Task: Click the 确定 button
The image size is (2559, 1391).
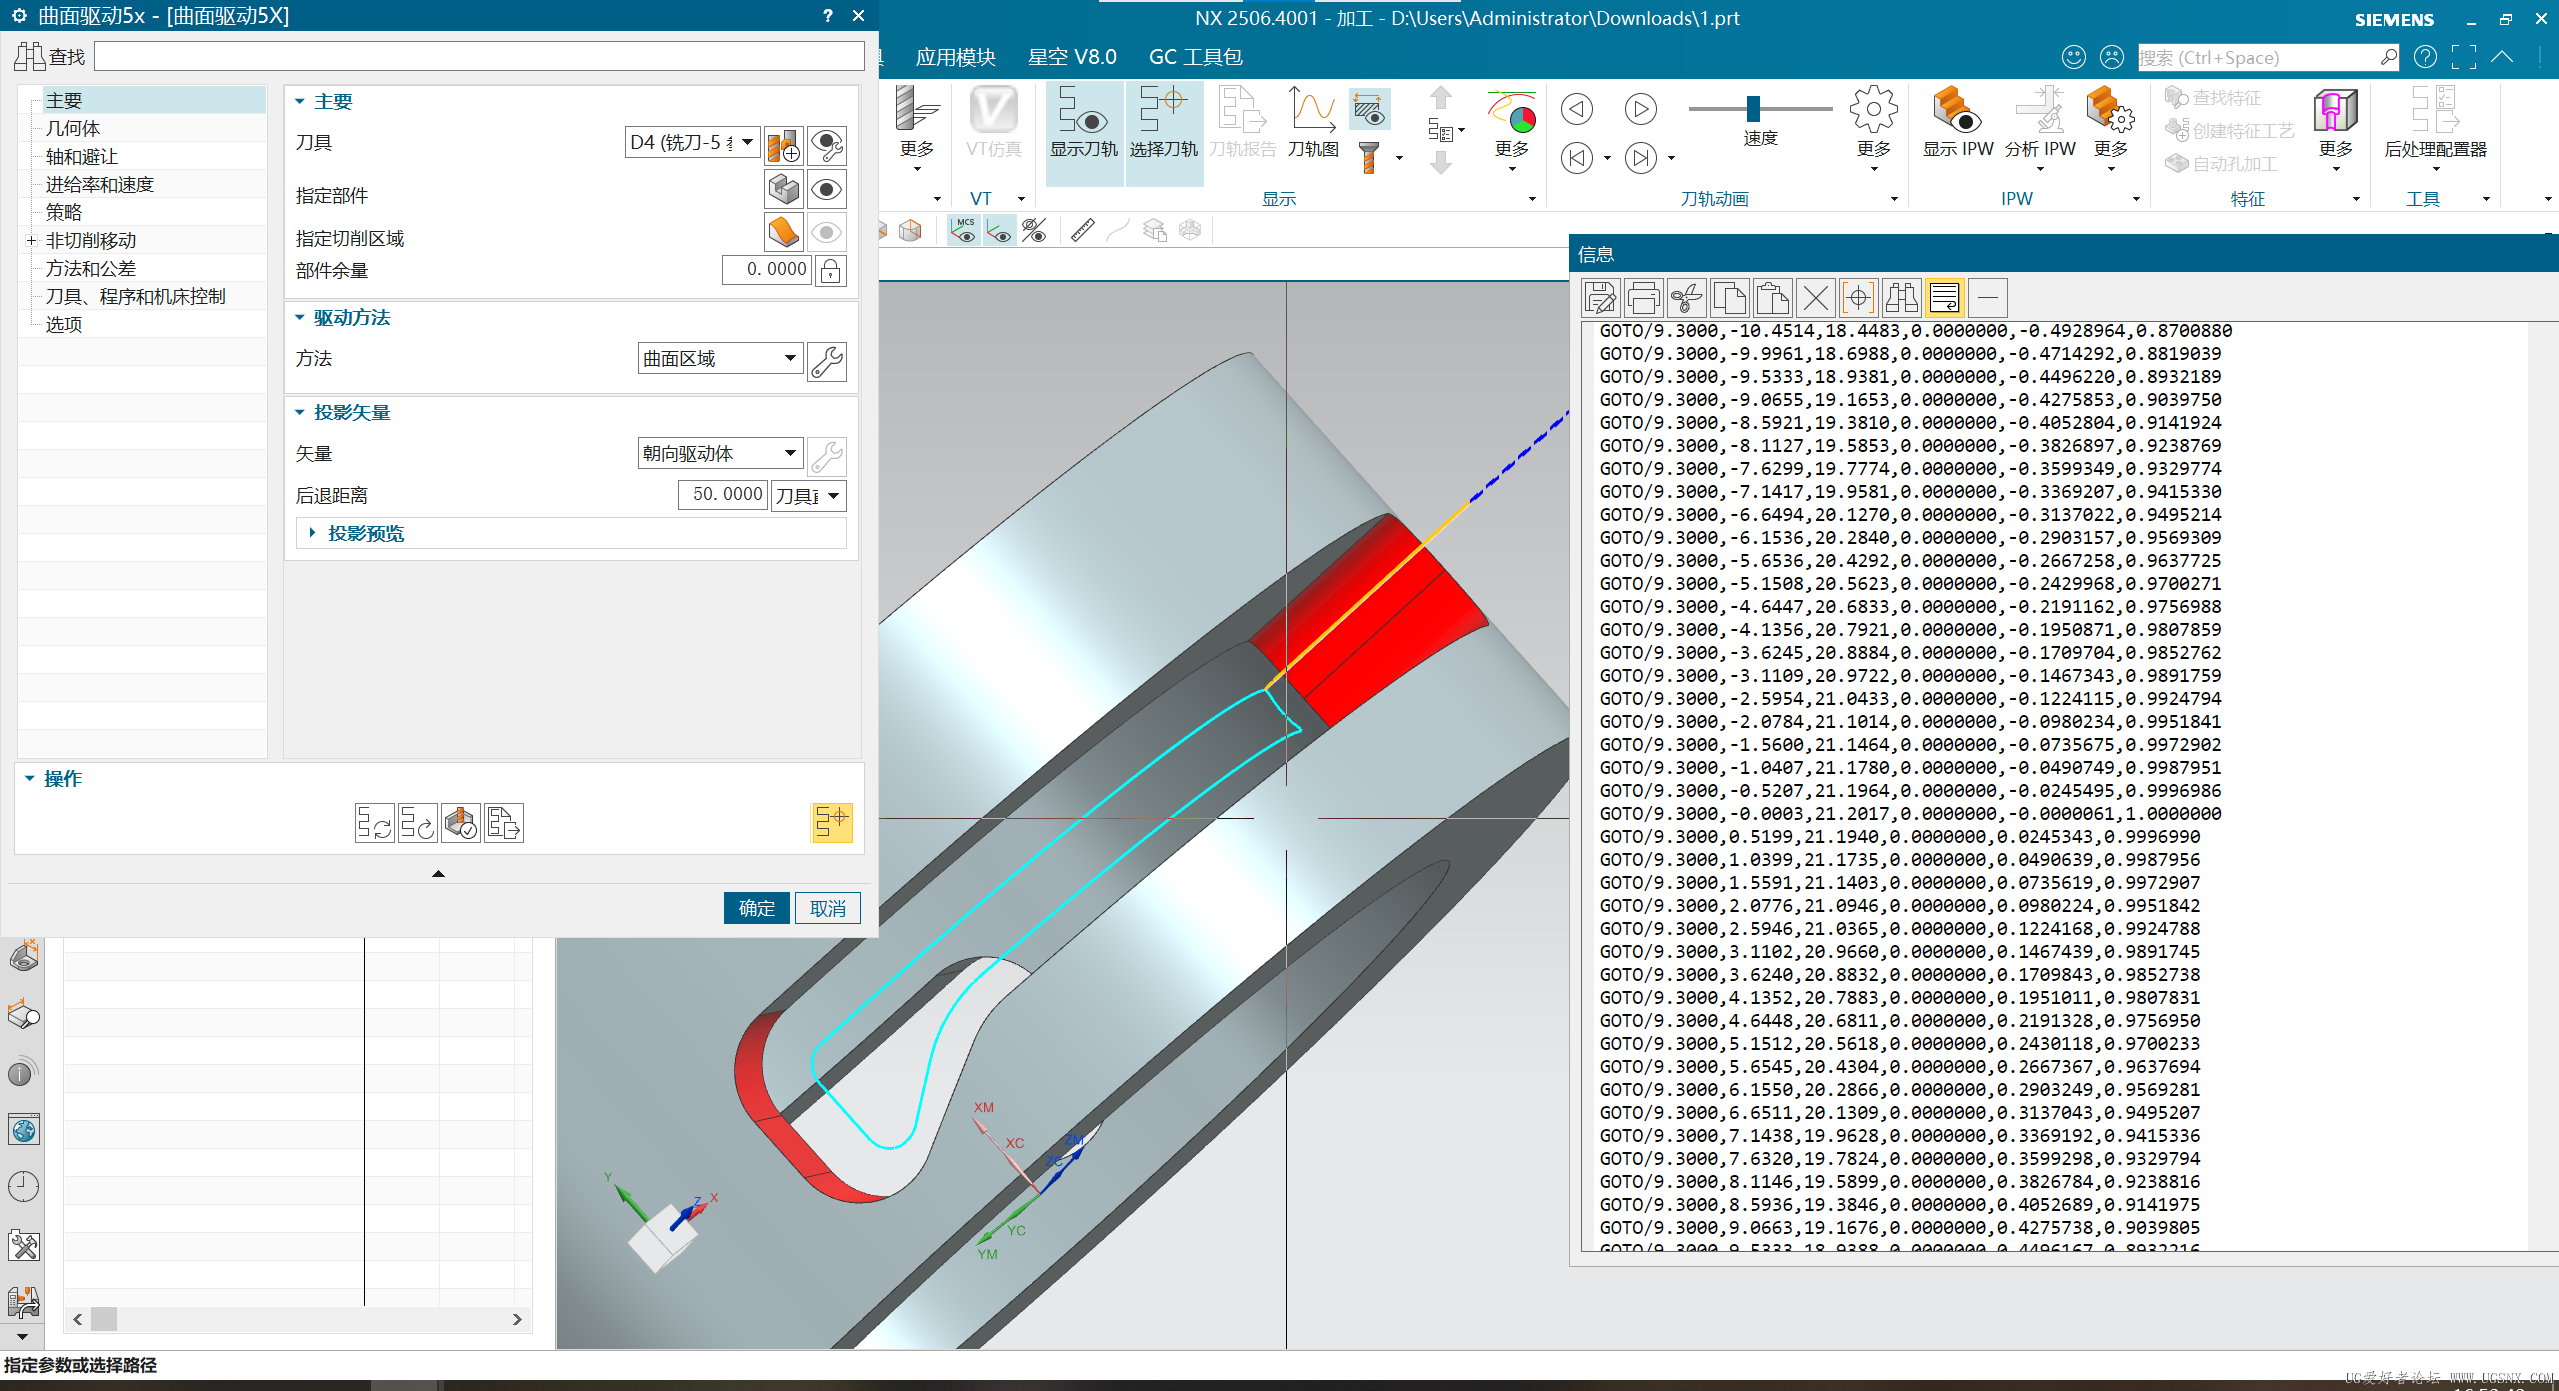Action: (x=756, y=908)
